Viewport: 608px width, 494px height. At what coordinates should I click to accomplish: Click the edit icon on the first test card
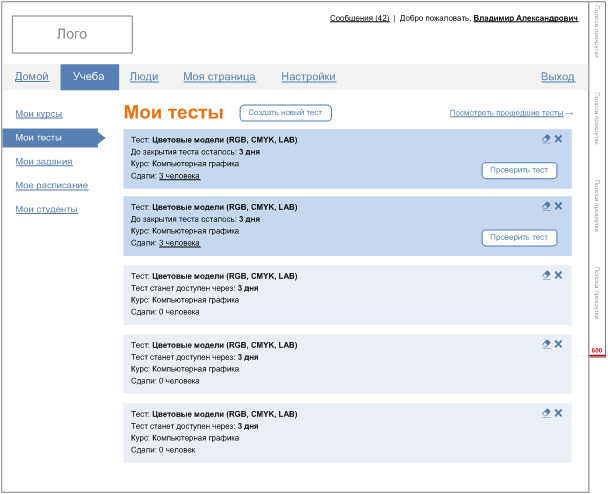pos(546,139)
